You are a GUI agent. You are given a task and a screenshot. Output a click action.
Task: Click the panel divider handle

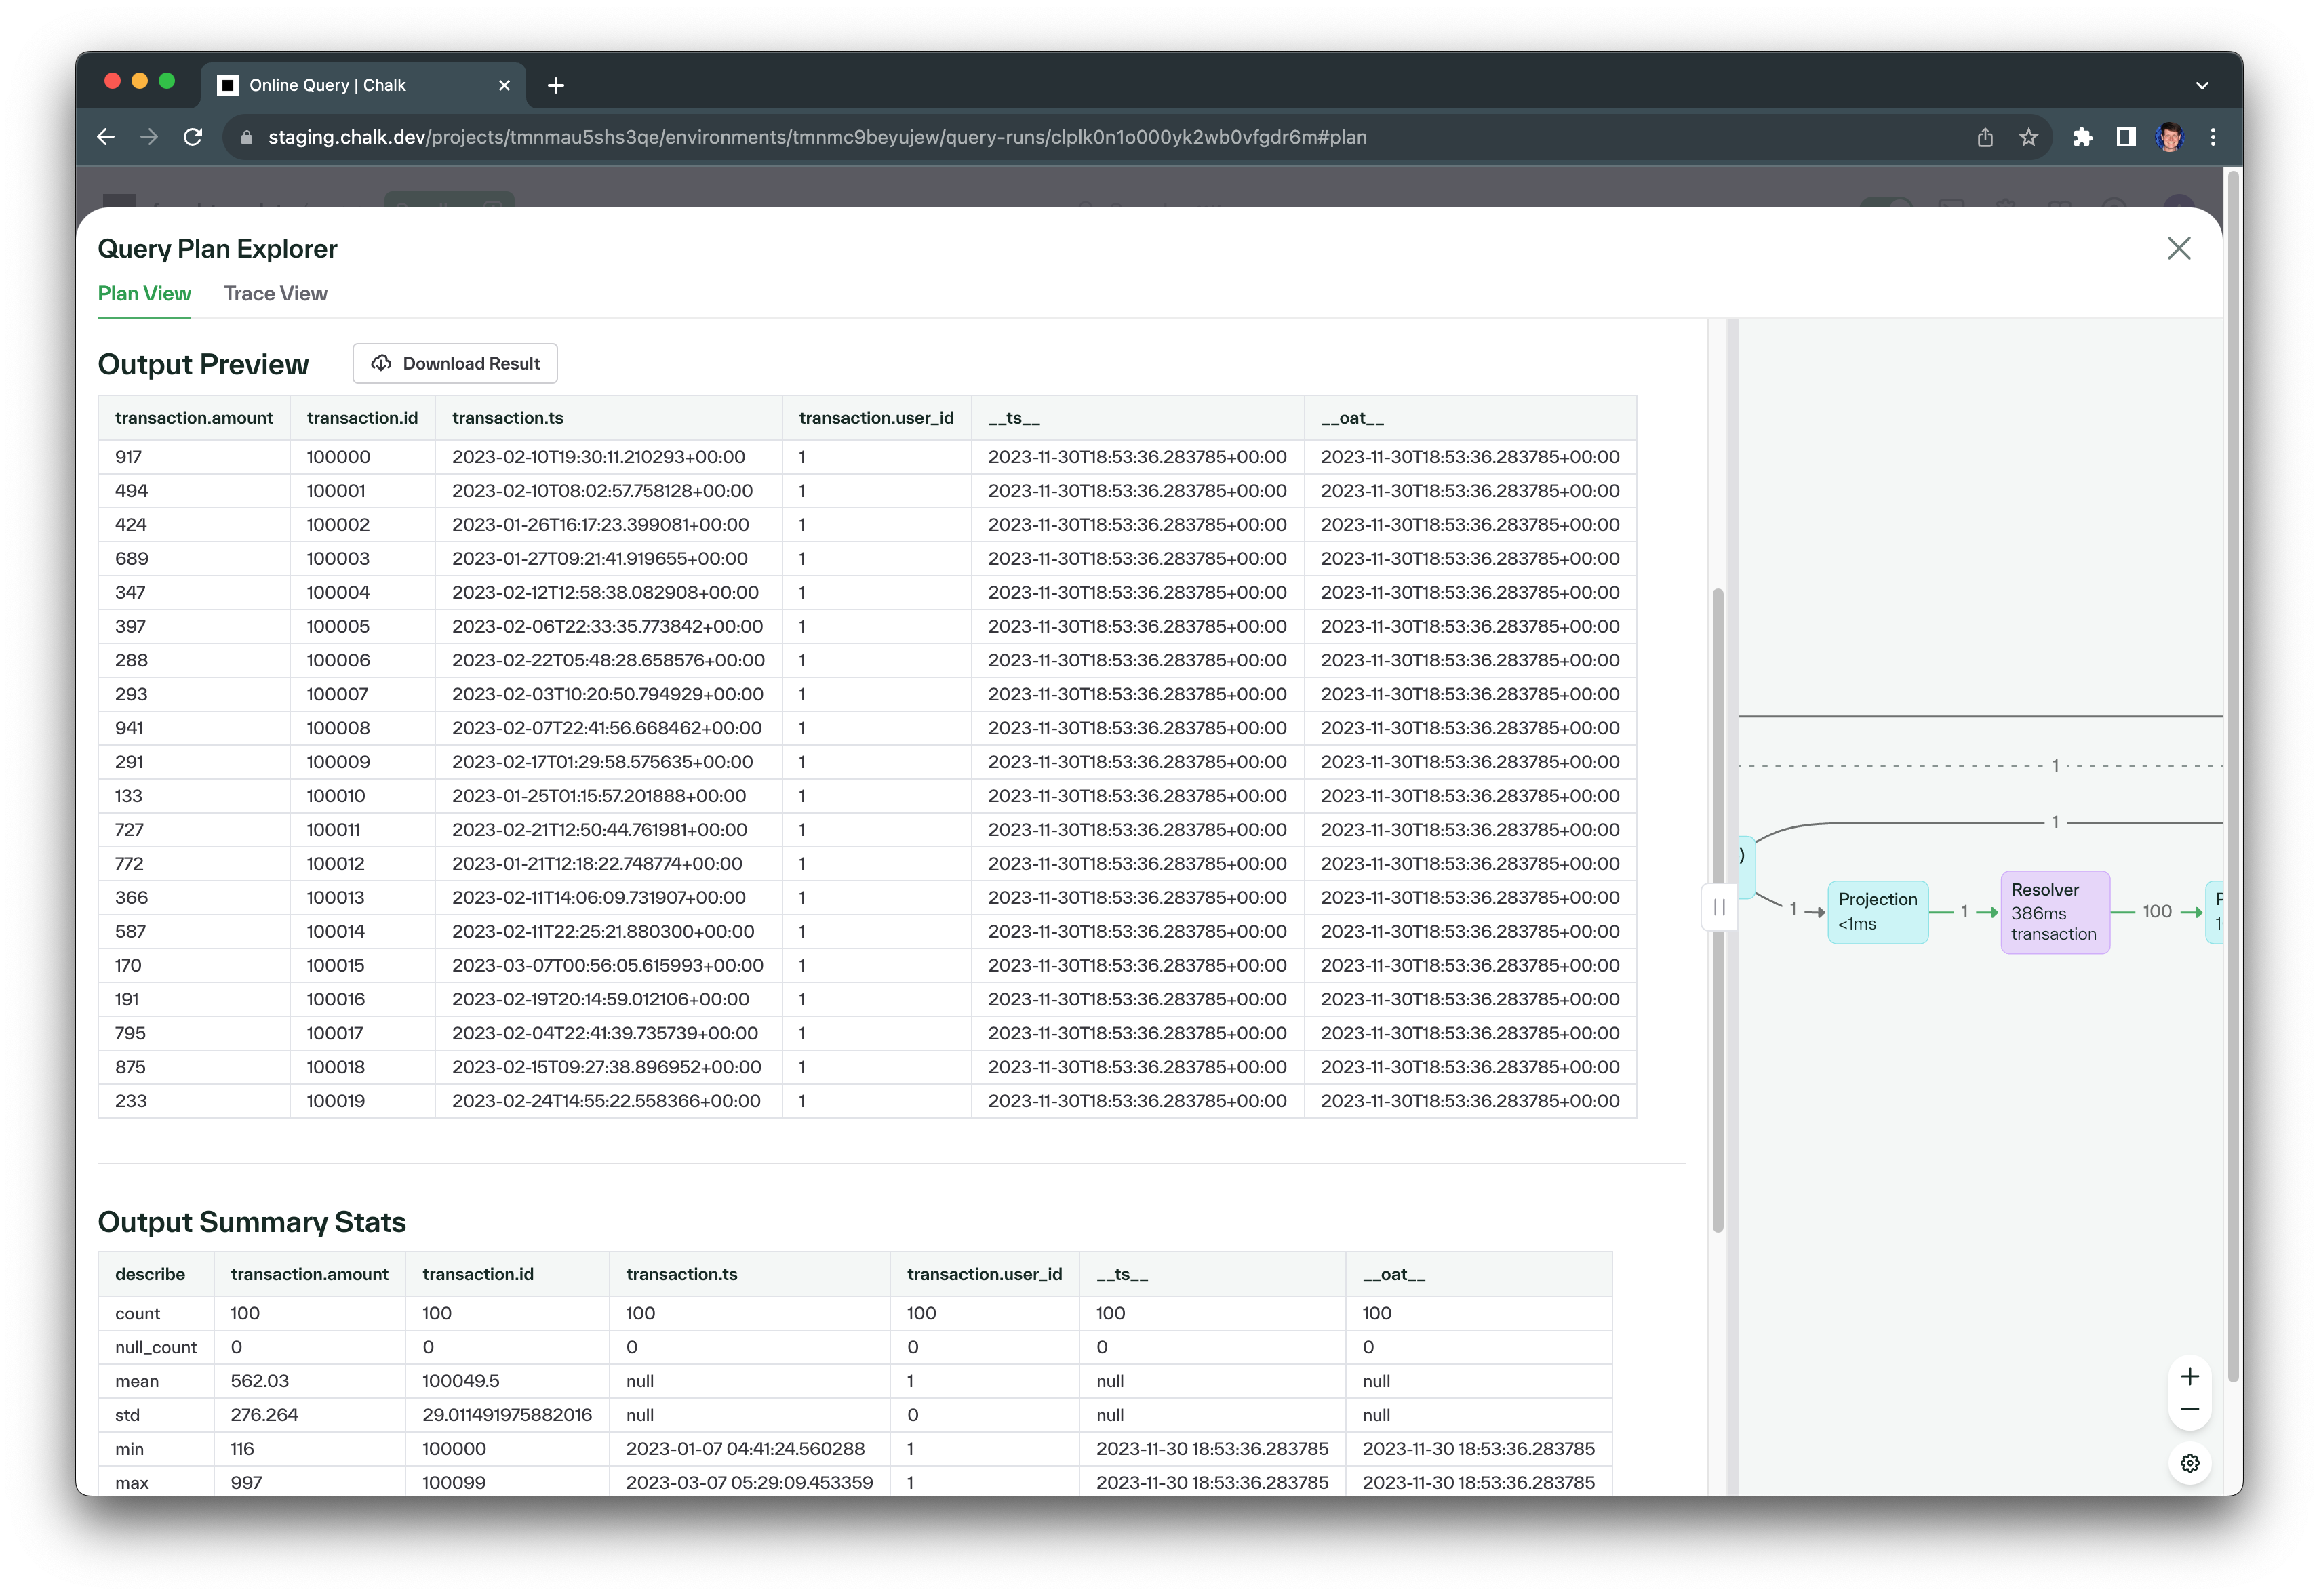coord(1719,908)
